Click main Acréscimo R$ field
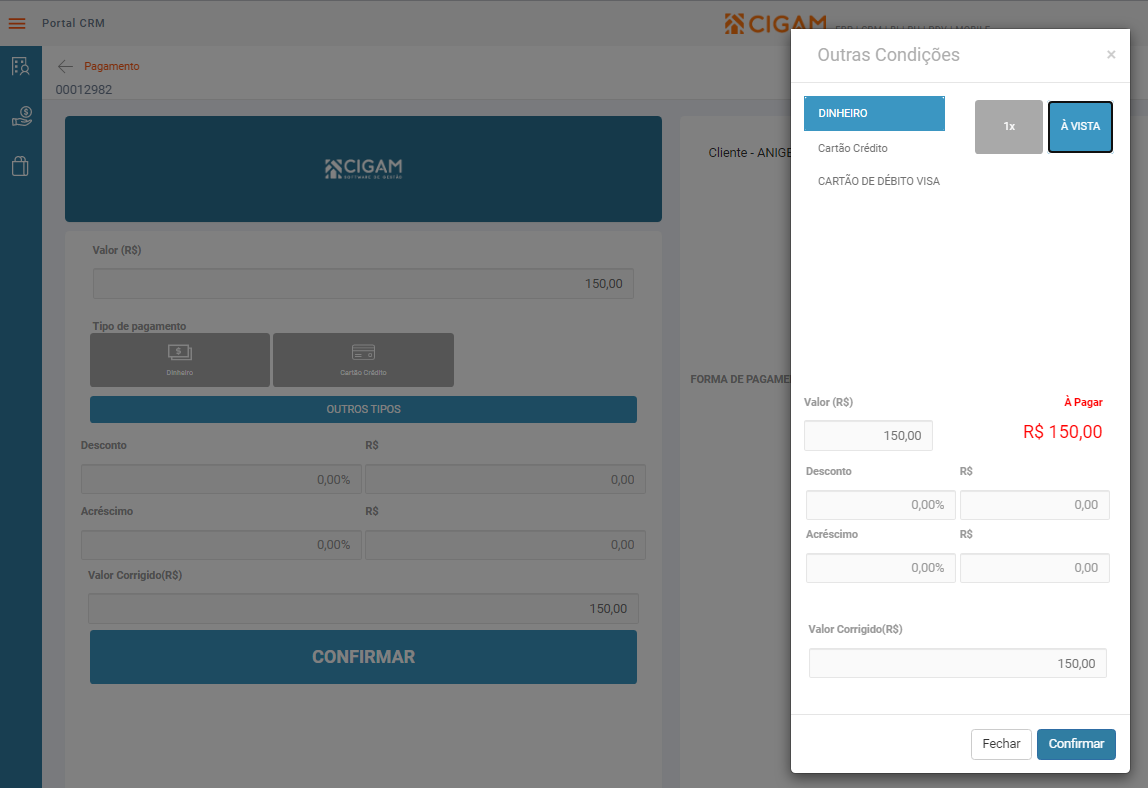The height and width of the screenshot is (788, 1148). [x=505, y=545]
